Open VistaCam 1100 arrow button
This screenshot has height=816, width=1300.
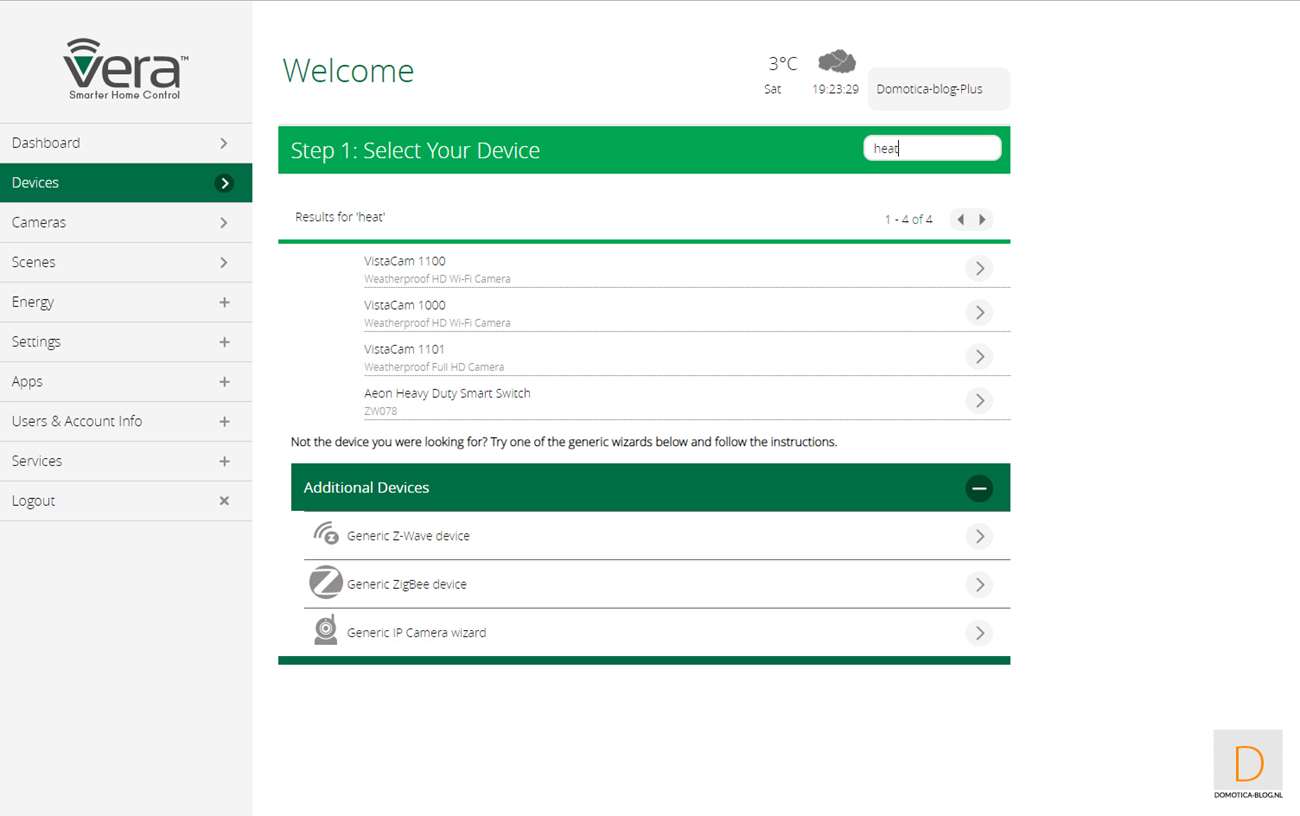pyautogui.click(x=979, y=268)
